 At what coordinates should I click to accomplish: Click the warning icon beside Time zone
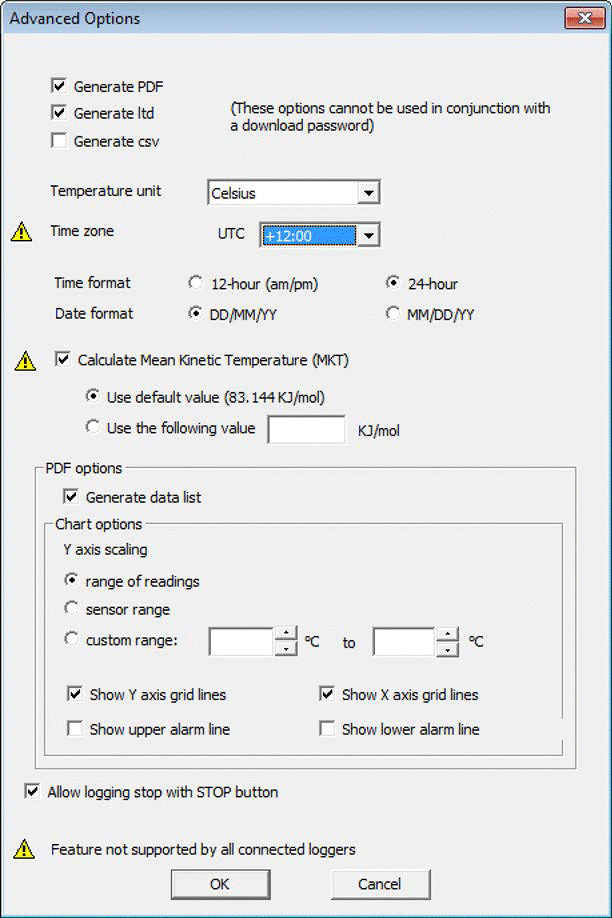coord(20,230)
